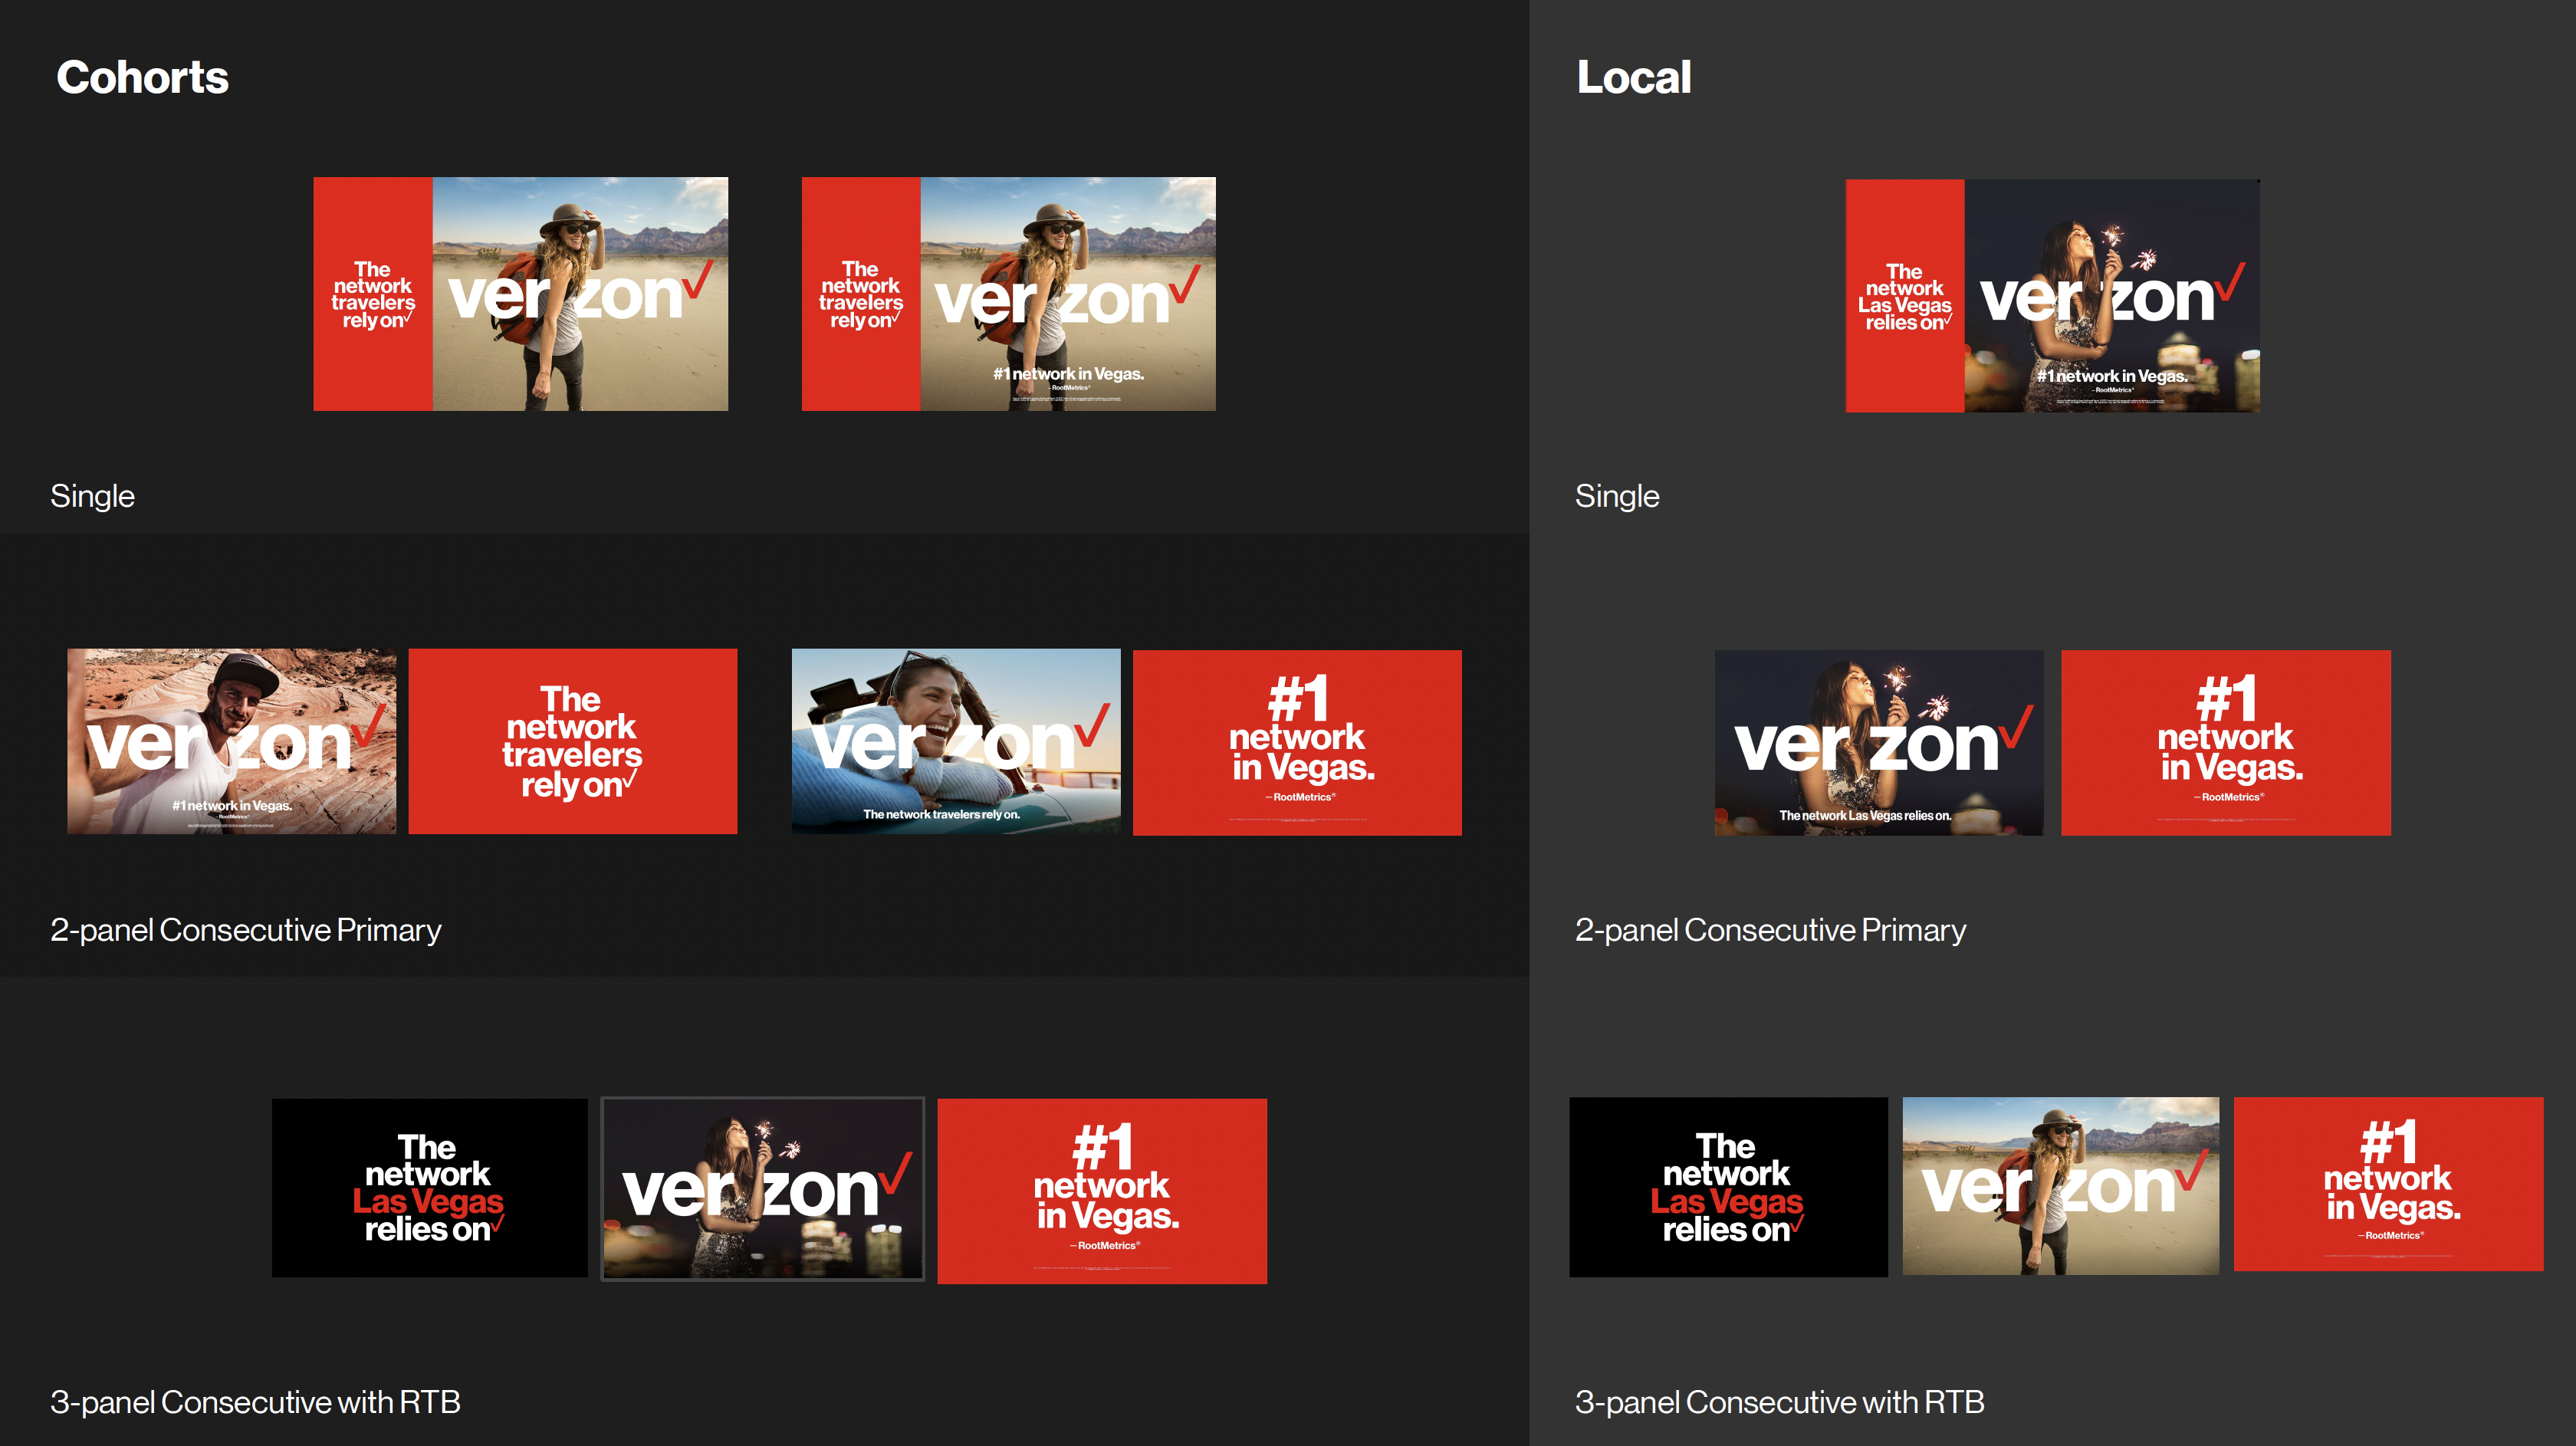Click Cohorts '2-panel Consecutive Primary' label
The width and height of the screenshot is (2576, 1446).
[246, 930]
